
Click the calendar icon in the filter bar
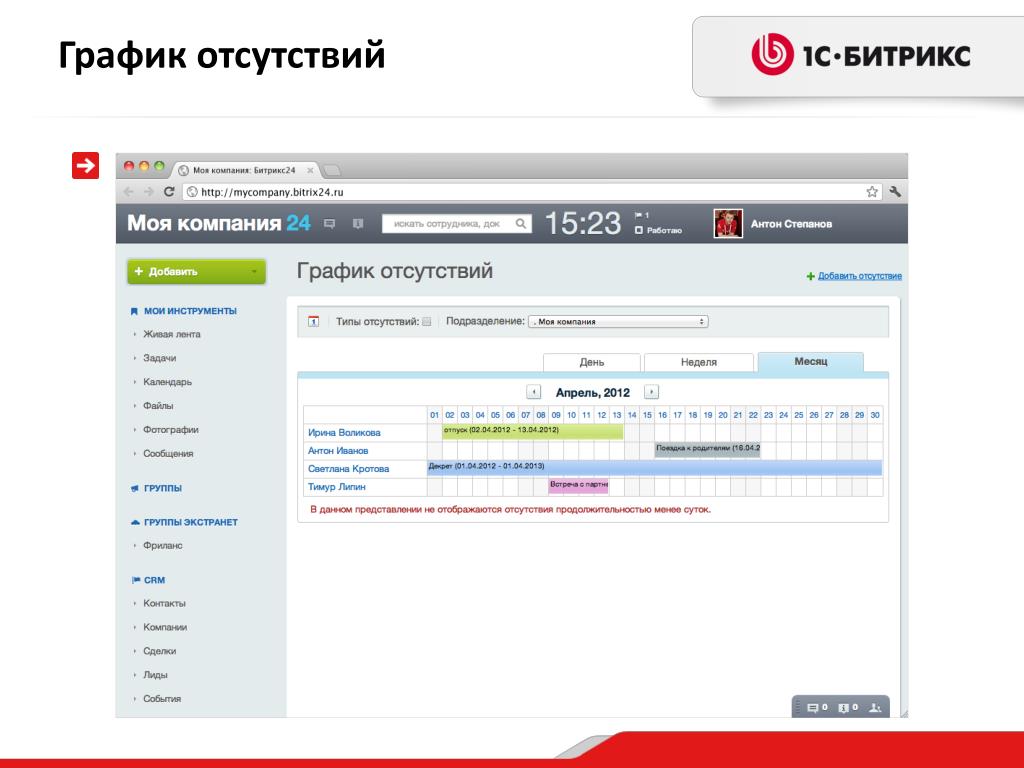[313, 321]
